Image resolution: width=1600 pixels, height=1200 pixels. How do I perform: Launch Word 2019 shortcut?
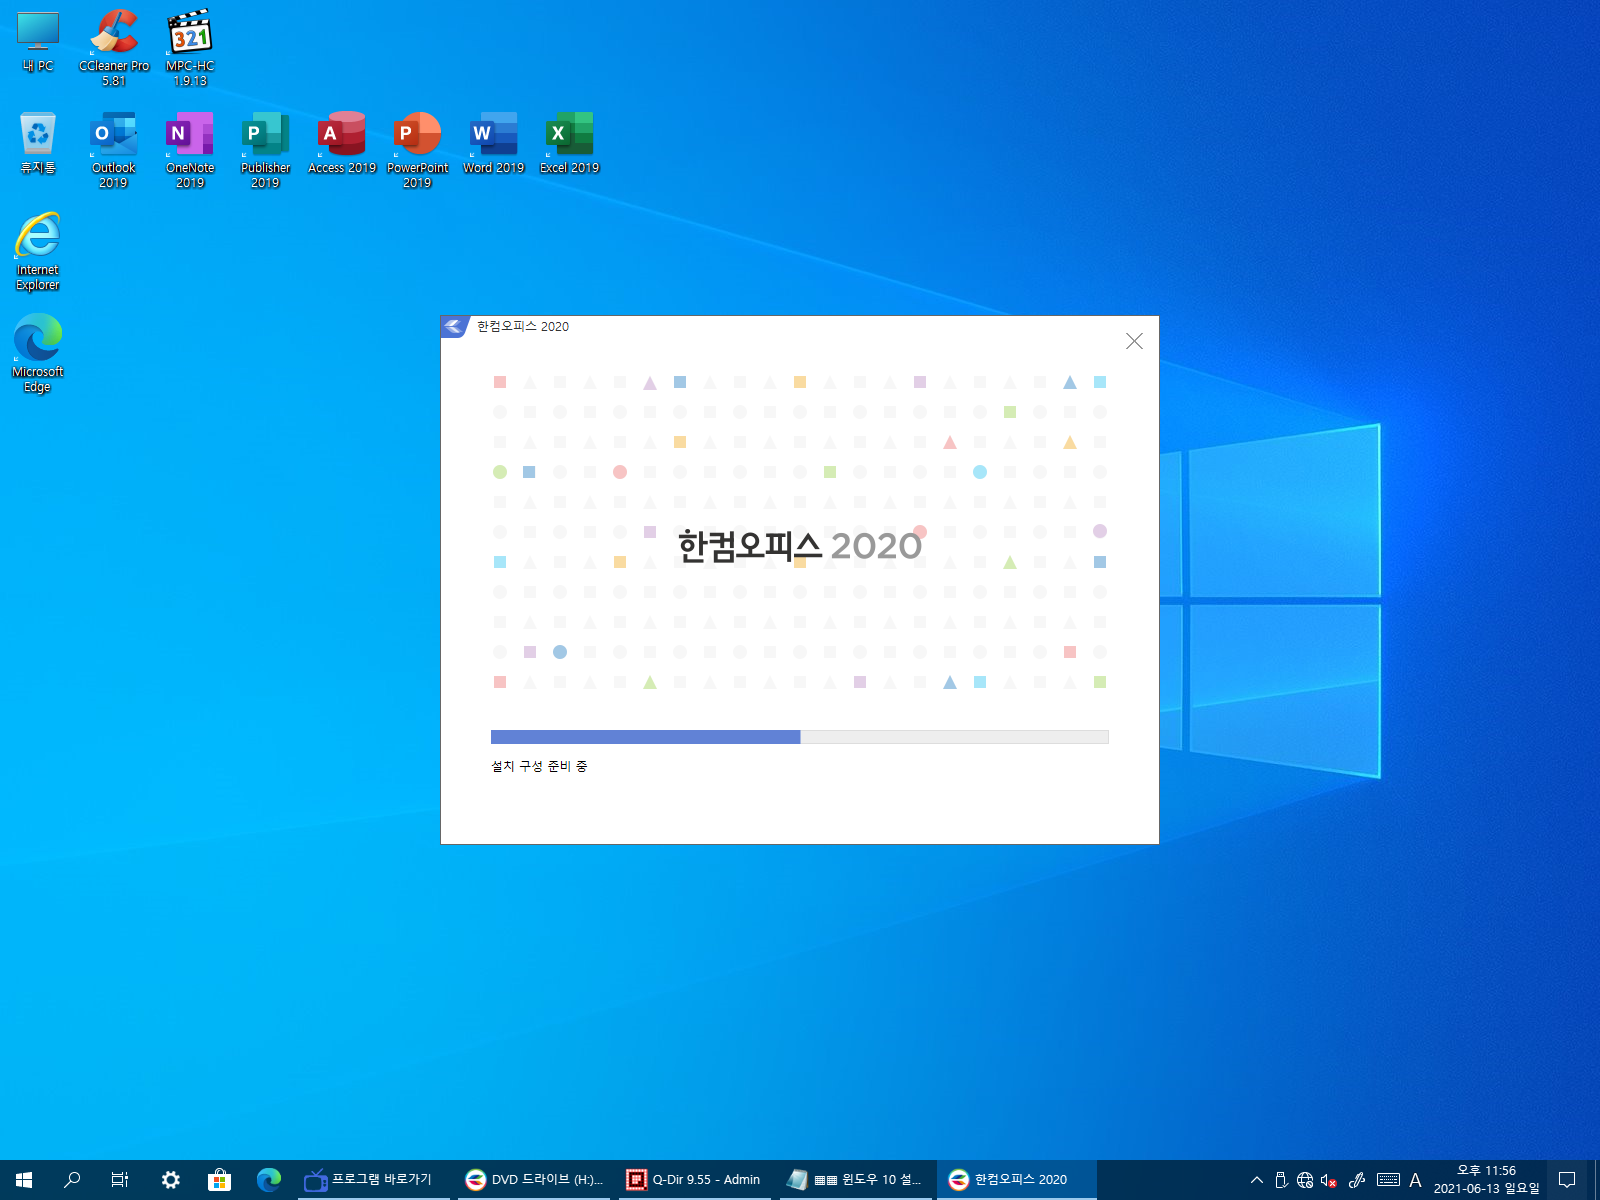pos(494,143)
